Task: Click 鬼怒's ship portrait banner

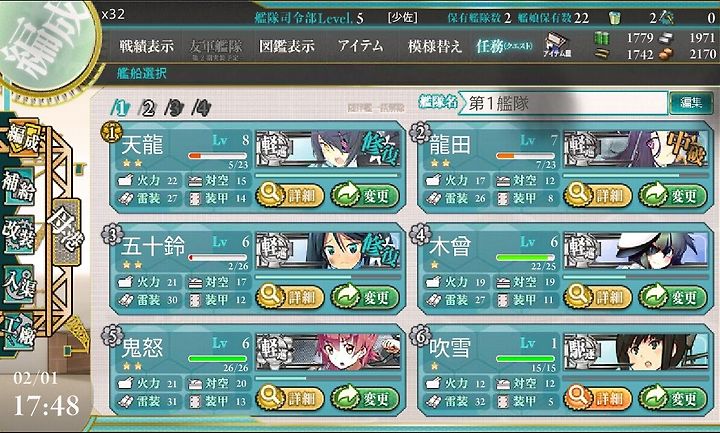Action: 328,351
